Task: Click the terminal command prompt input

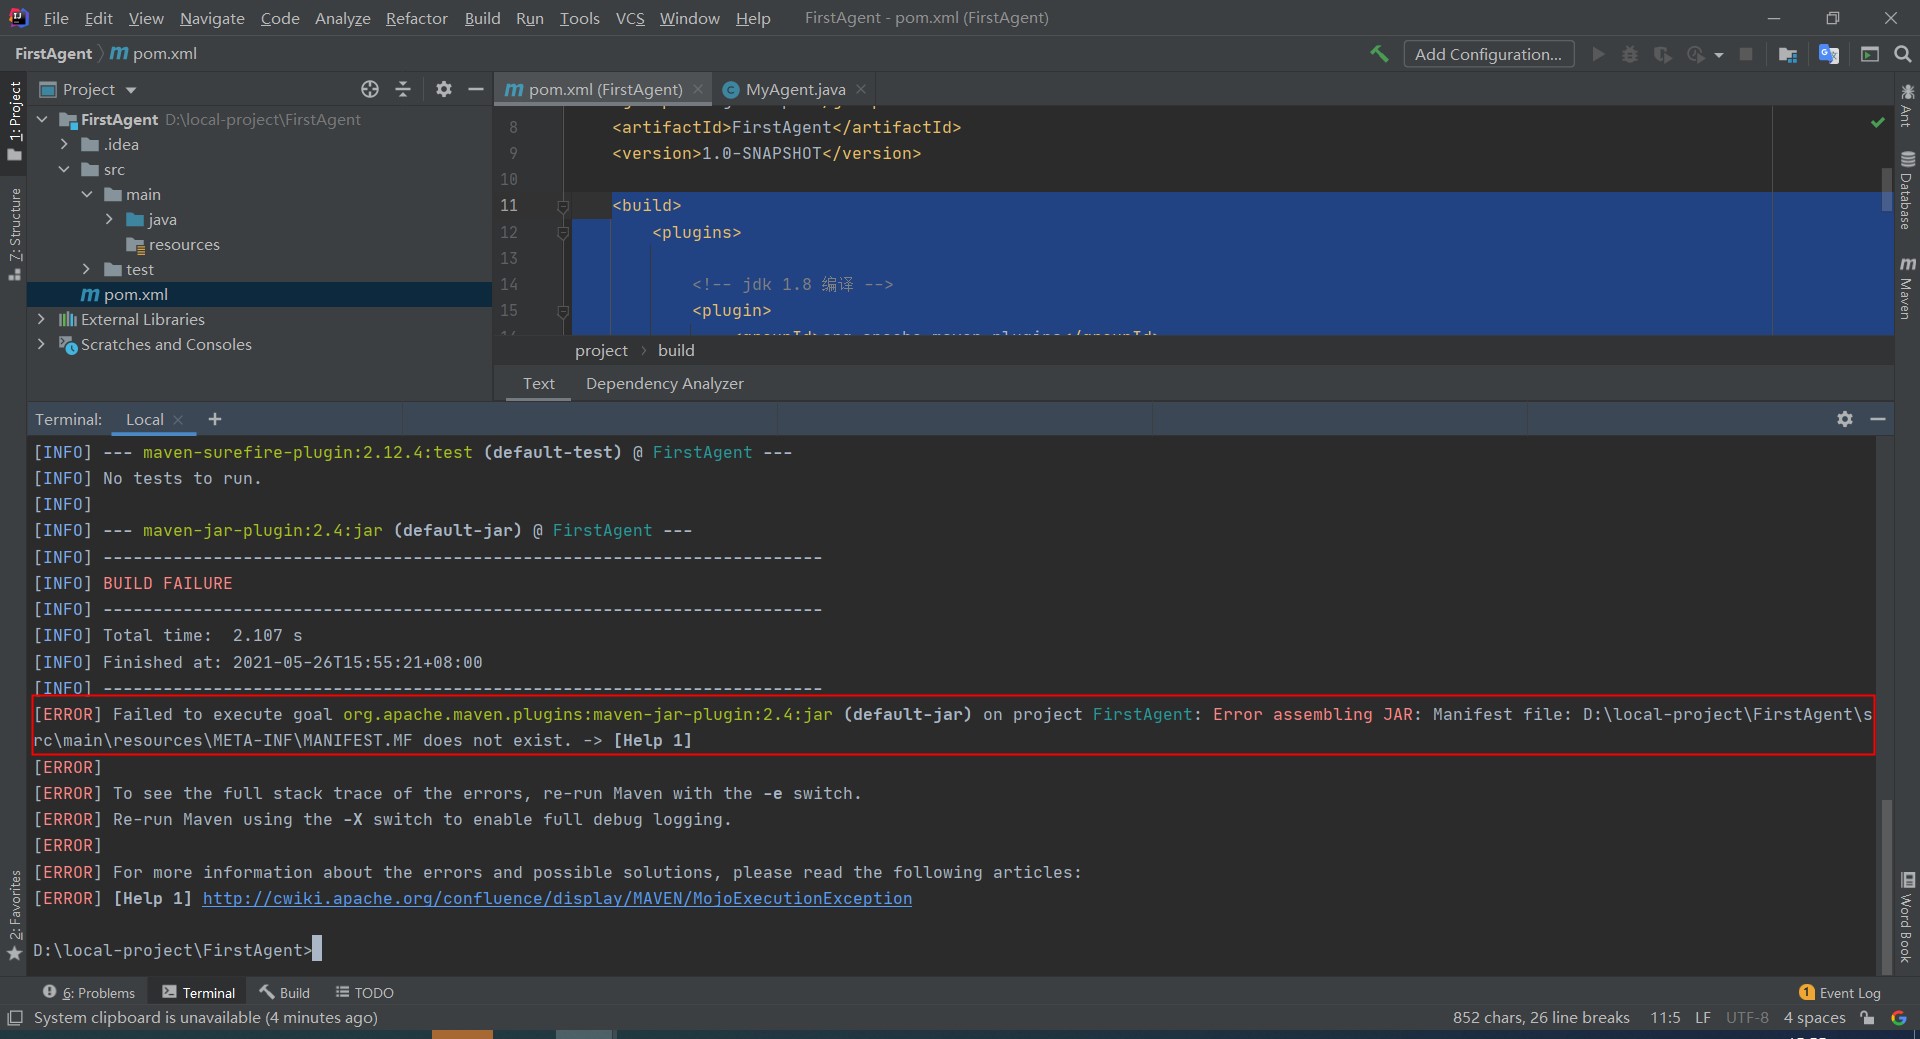Action: coord(317,949)
